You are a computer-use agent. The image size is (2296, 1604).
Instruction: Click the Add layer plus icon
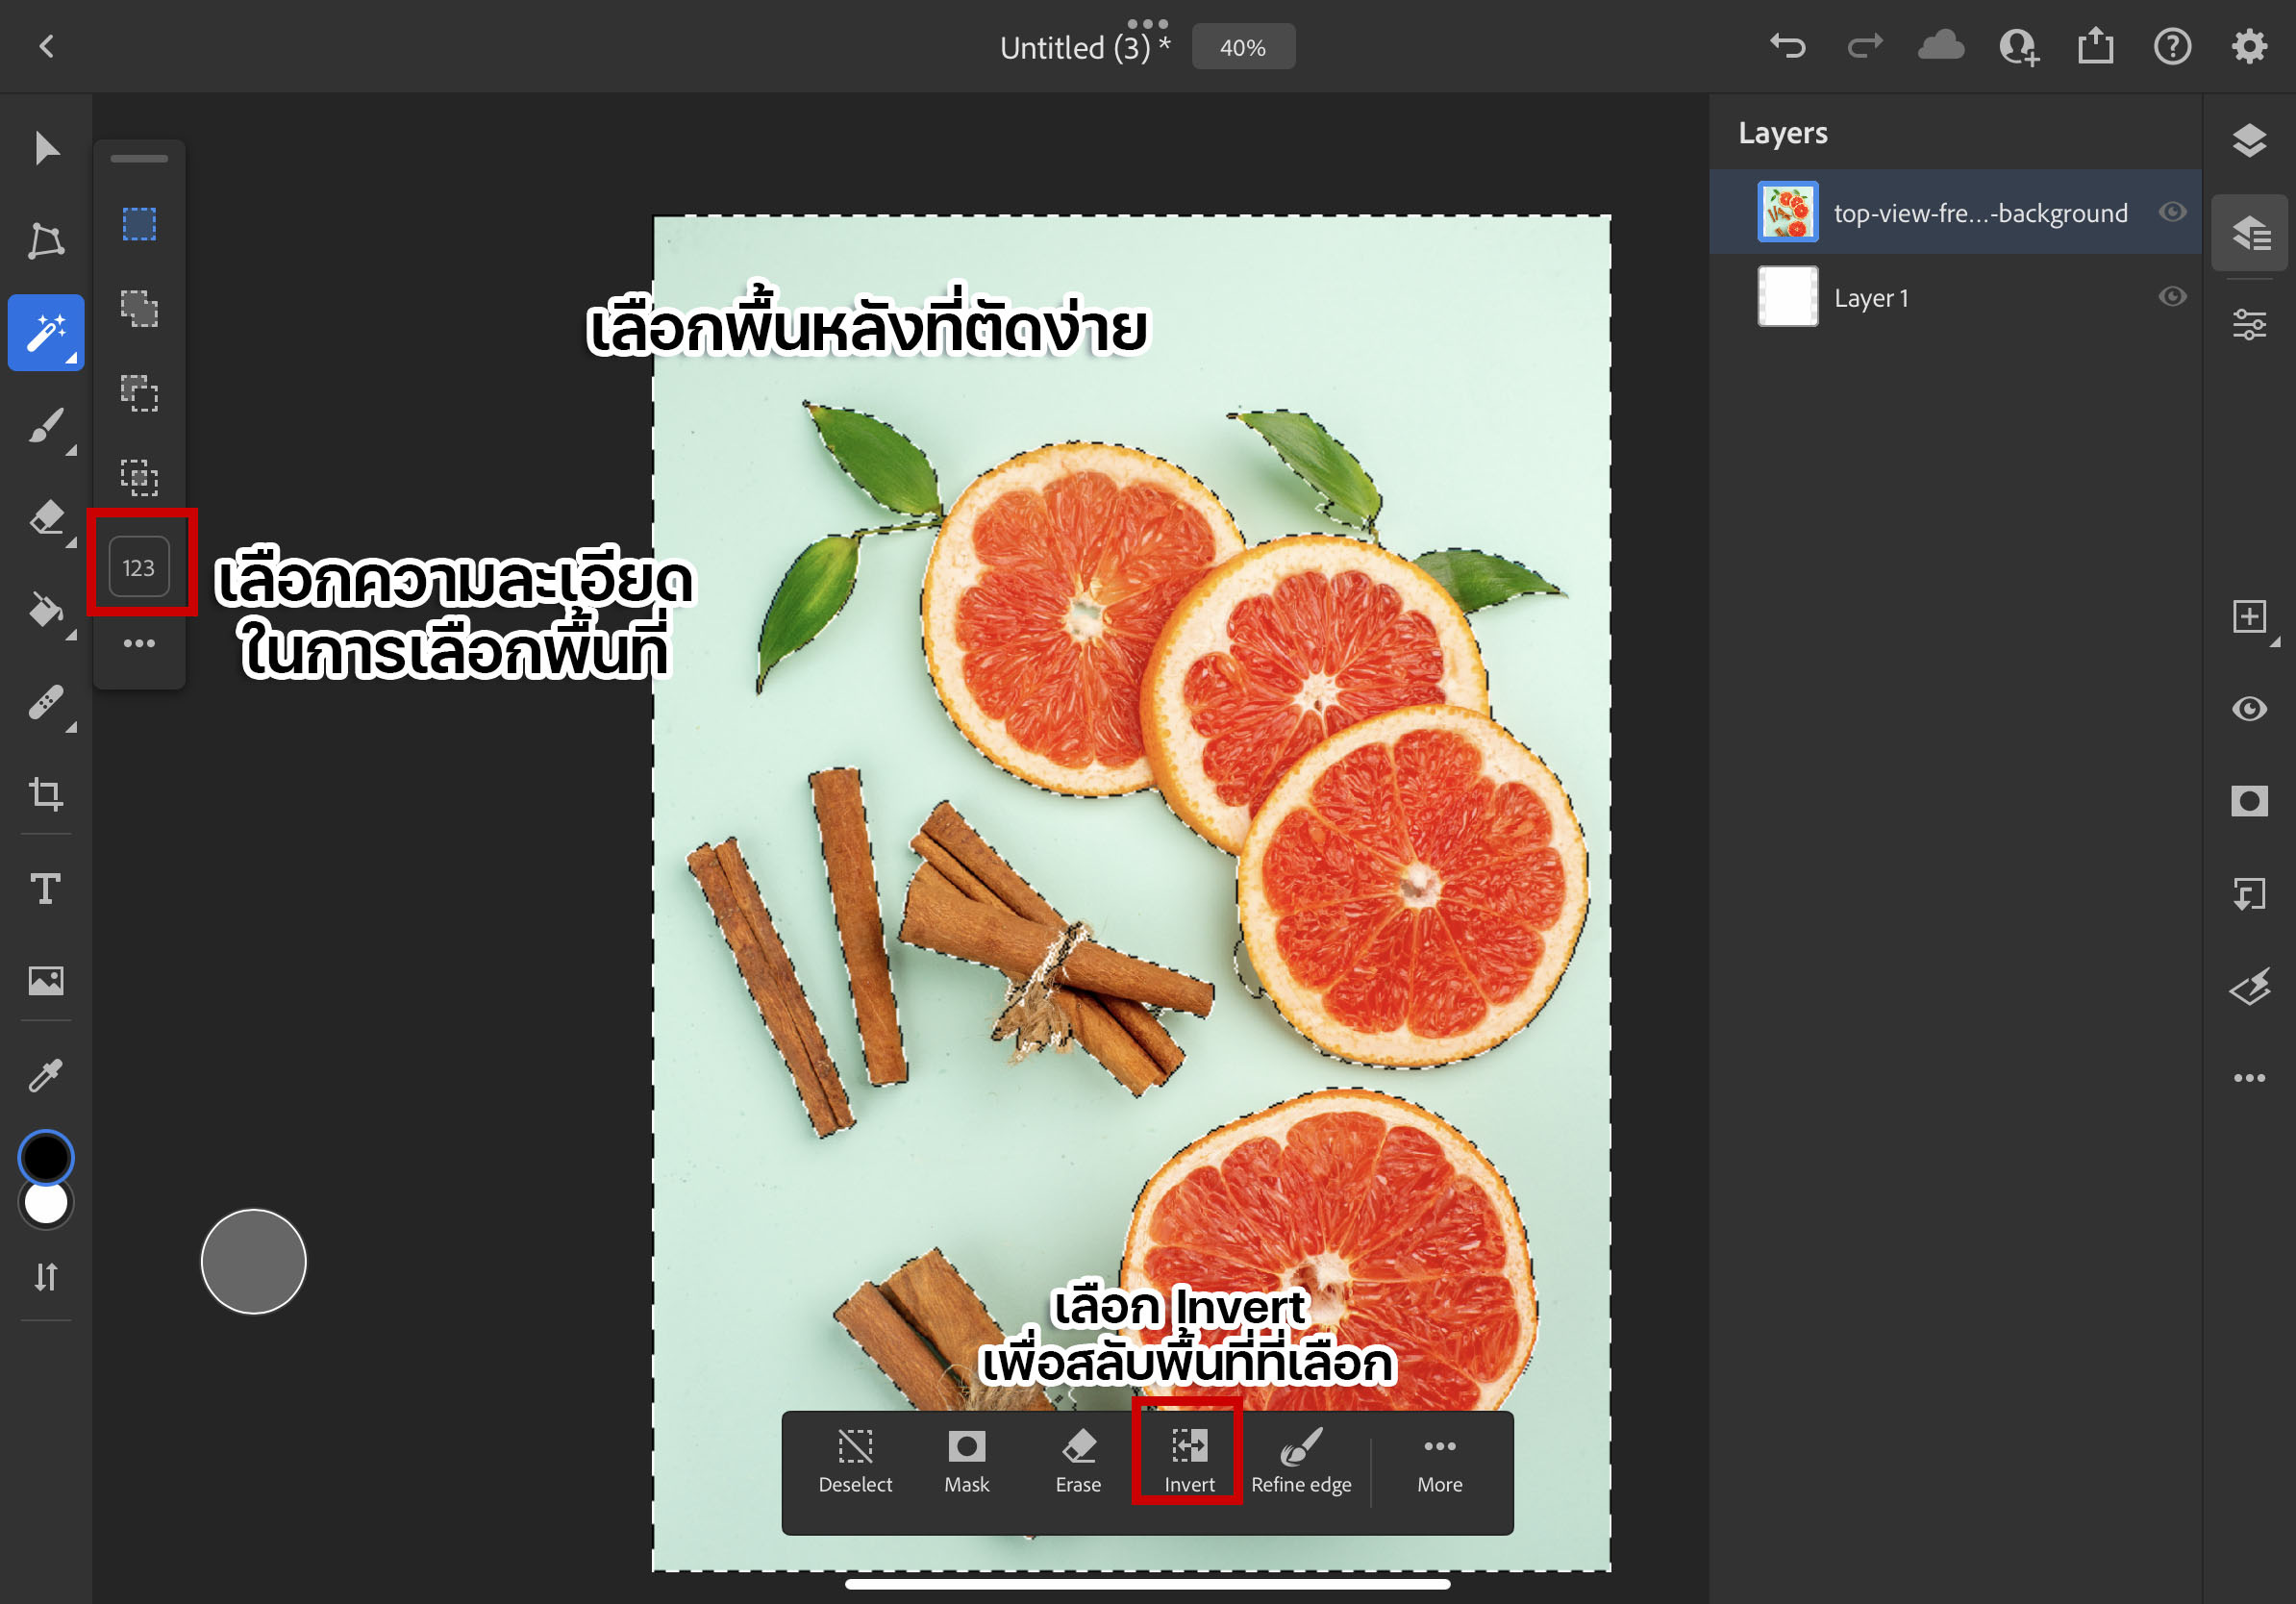[x=2248, y=616]
